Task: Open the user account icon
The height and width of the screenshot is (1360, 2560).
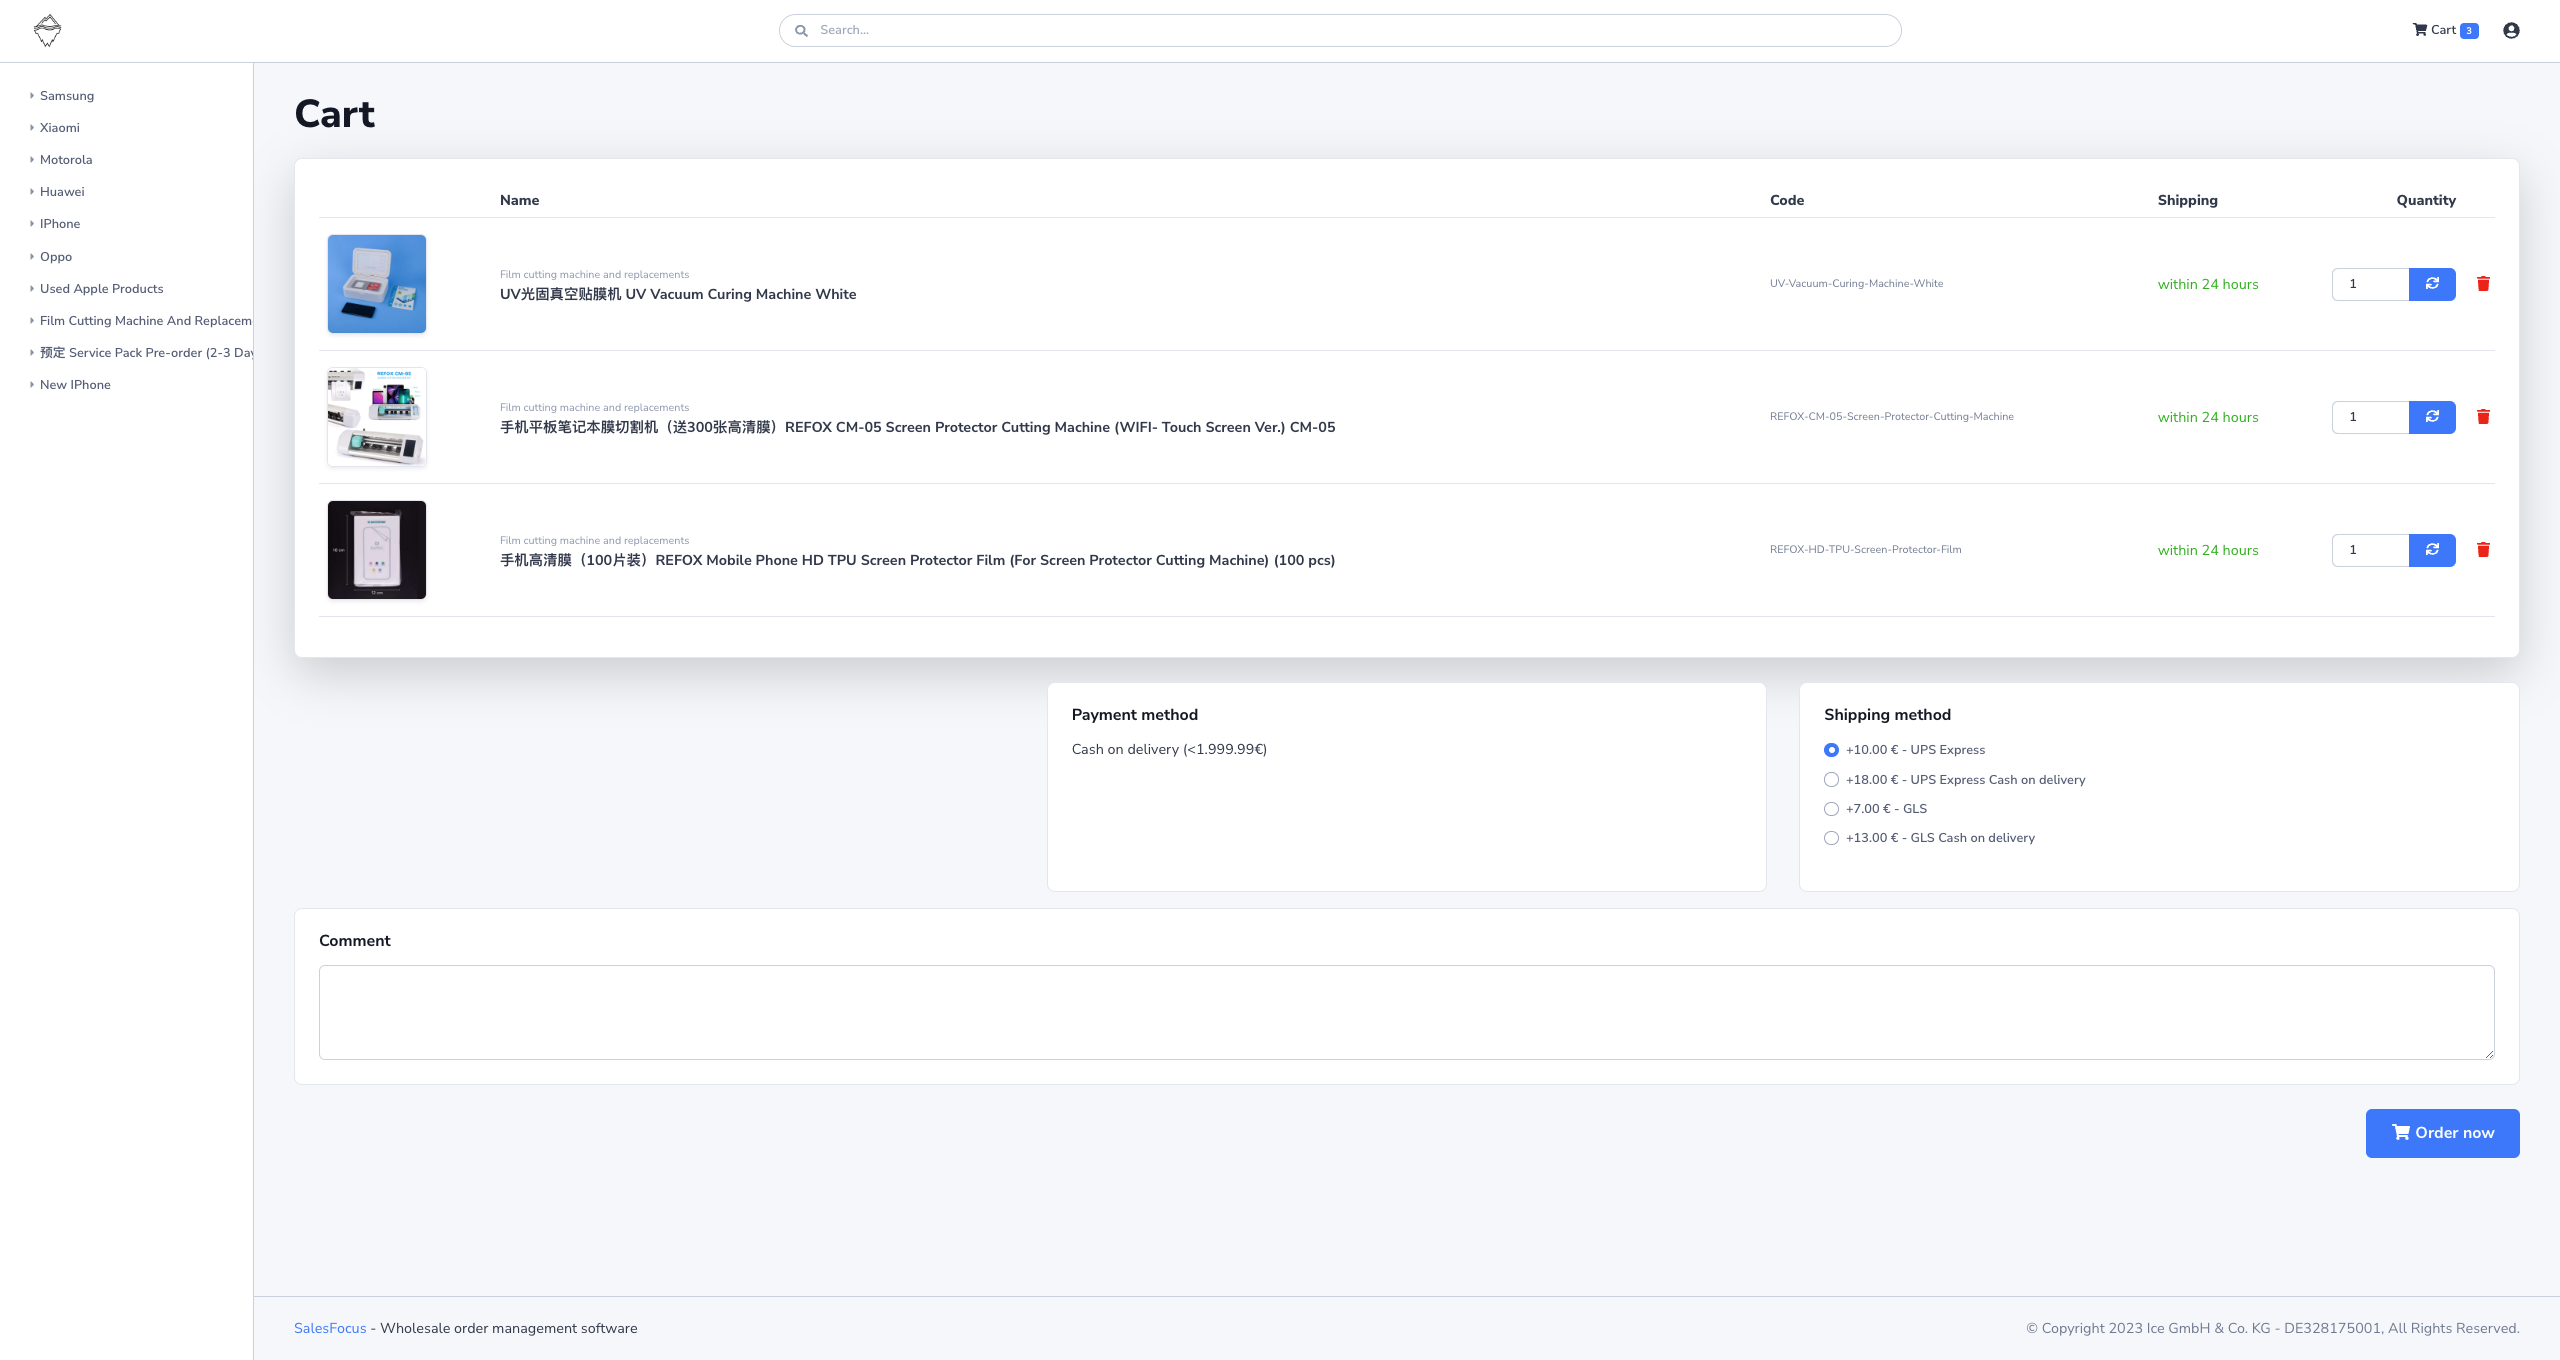Action: [x=2511, y=31]
